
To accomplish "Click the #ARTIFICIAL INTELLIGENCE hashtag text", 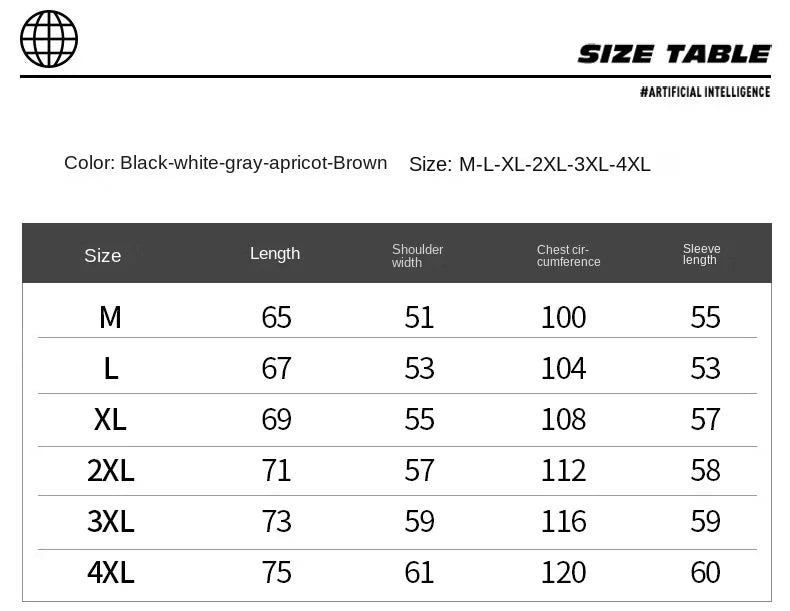I will click(705, 92).
